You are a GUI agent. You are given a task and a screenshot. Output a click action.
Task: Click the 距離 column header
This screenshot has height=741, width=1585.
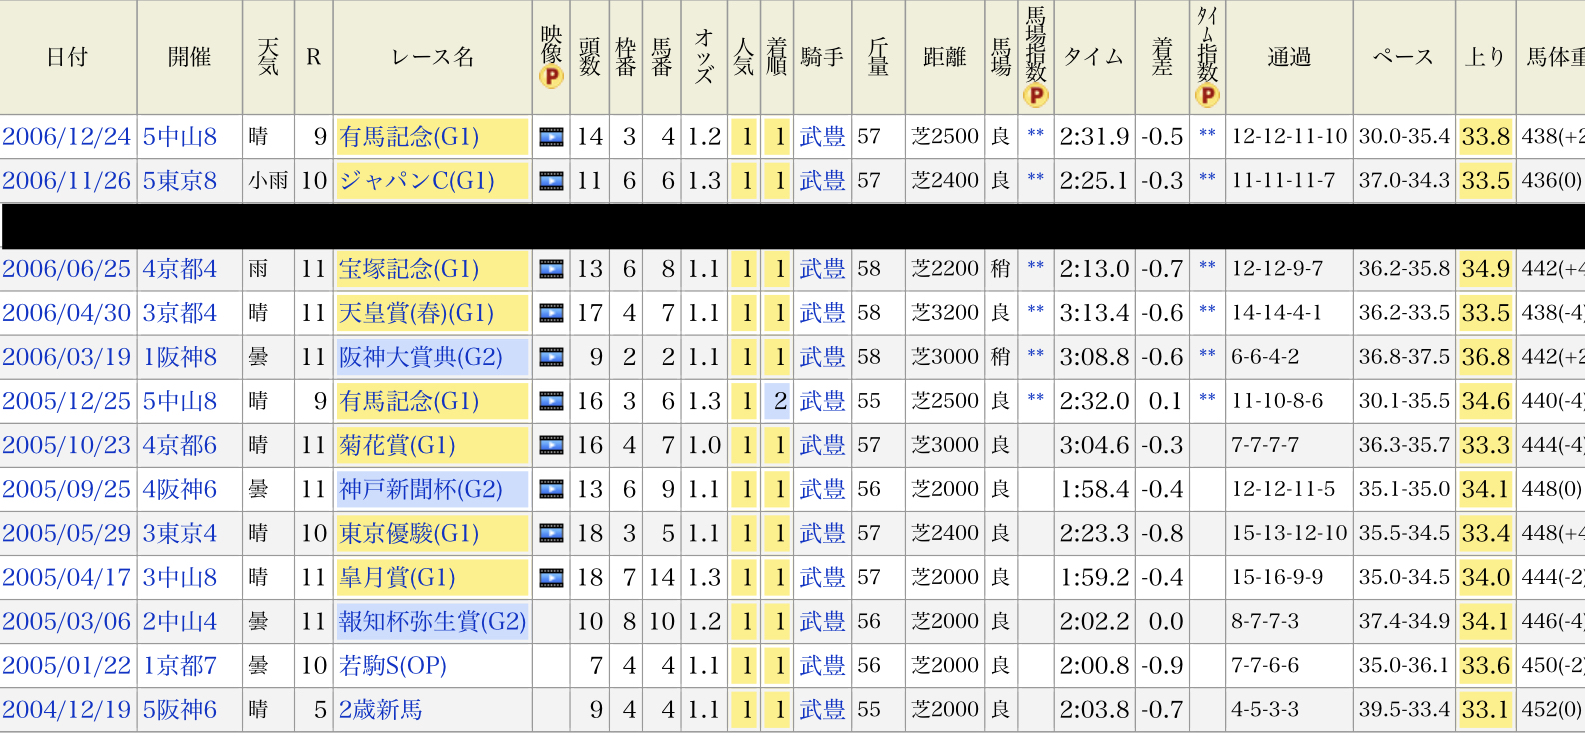[x=944, y=57]
